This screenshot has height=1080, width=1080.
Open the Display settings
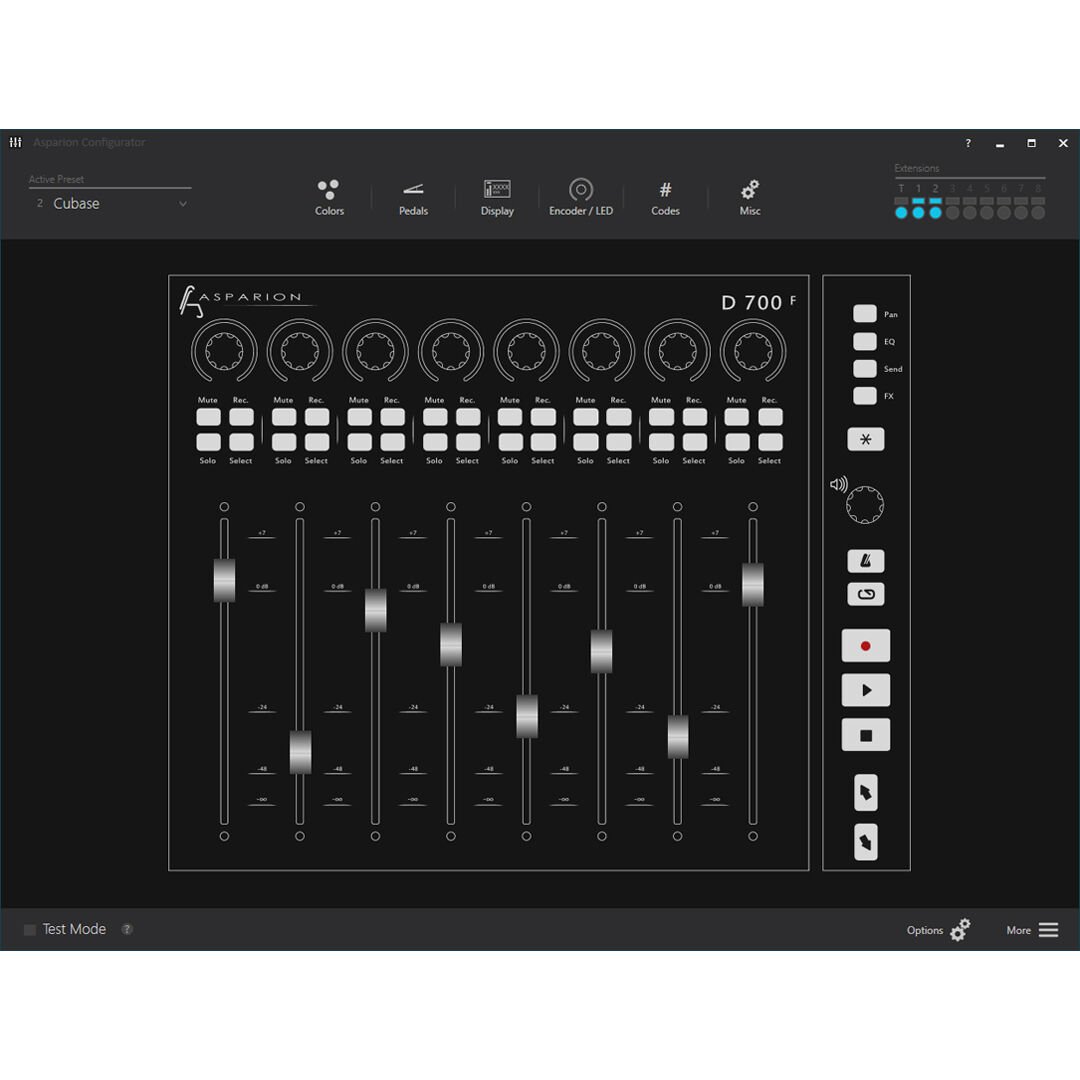[497, 196]
